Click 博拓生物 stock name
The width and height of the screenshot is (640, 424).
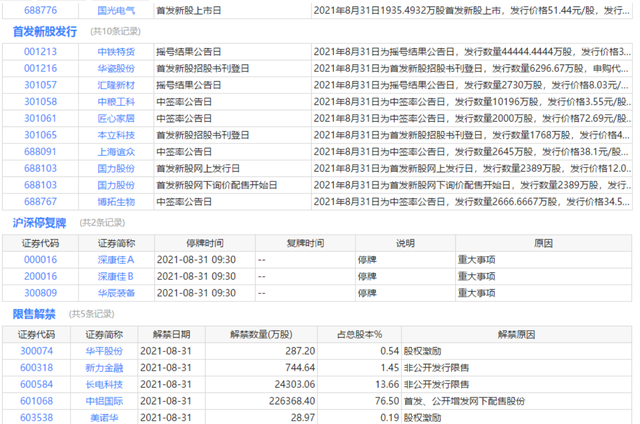pyautogui.click(x=116, y=202)
